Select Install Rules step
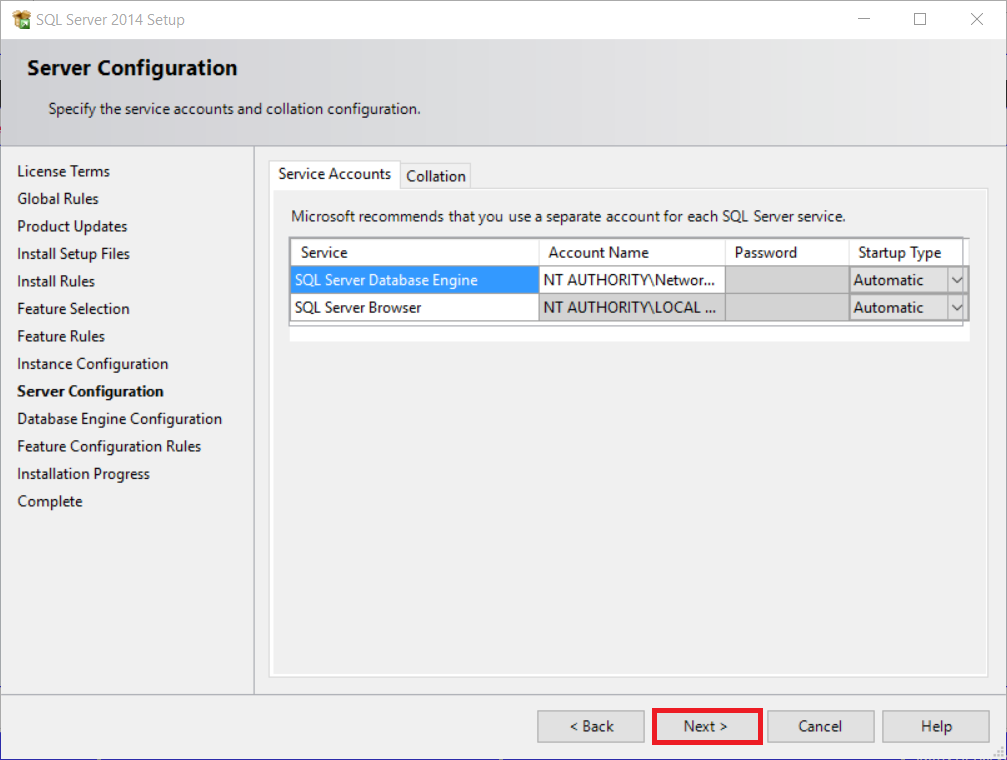This screenshot has height=760, width=1007. (x=56, y=281)
